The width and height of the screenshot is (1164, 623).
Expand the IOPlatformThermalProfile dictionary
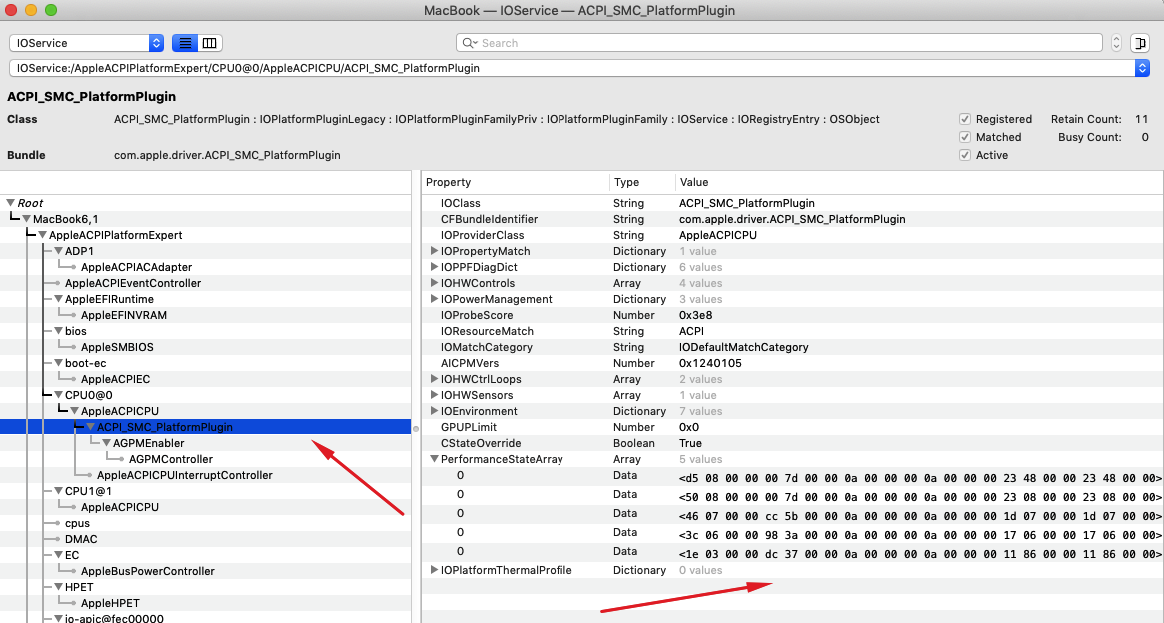(434, 570)
